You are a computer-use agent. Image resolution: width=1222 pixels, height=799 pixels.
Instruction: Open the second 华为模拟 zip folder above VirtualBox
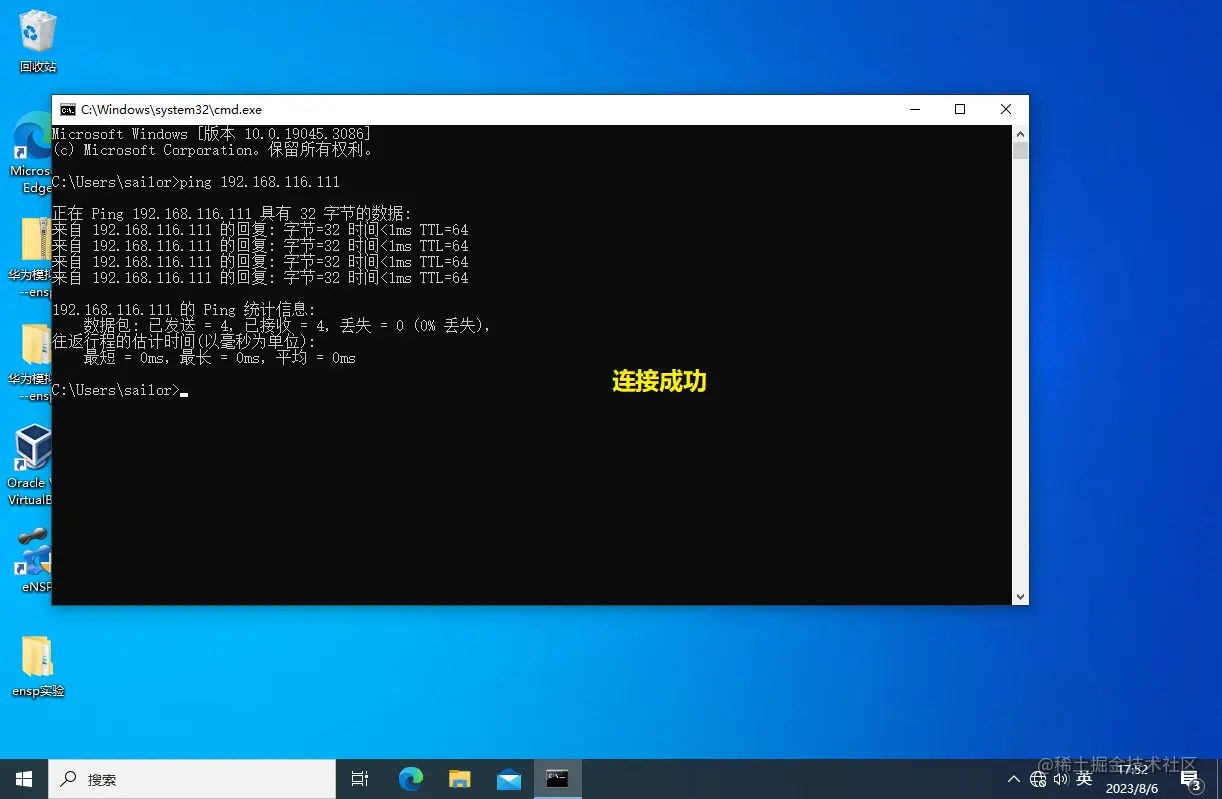point(30,361)
